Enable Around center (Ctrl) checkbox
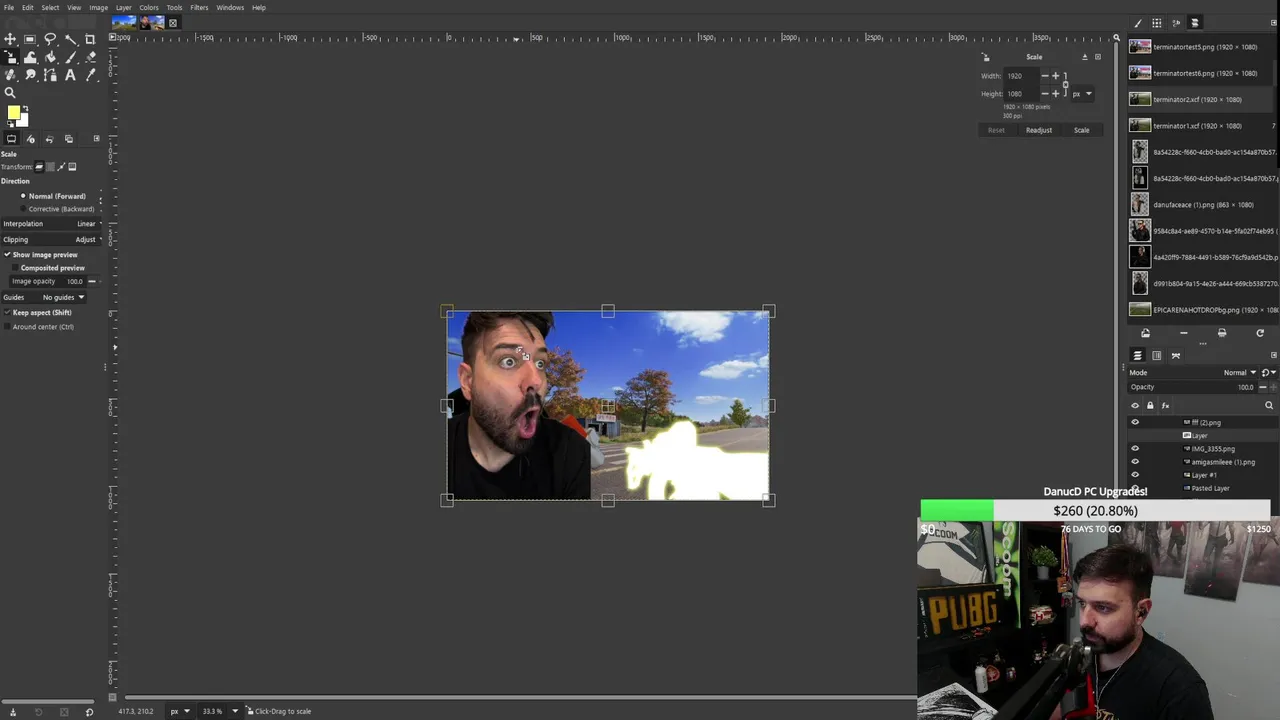This screenshot has height=720, width=1280. coord(7,327)
